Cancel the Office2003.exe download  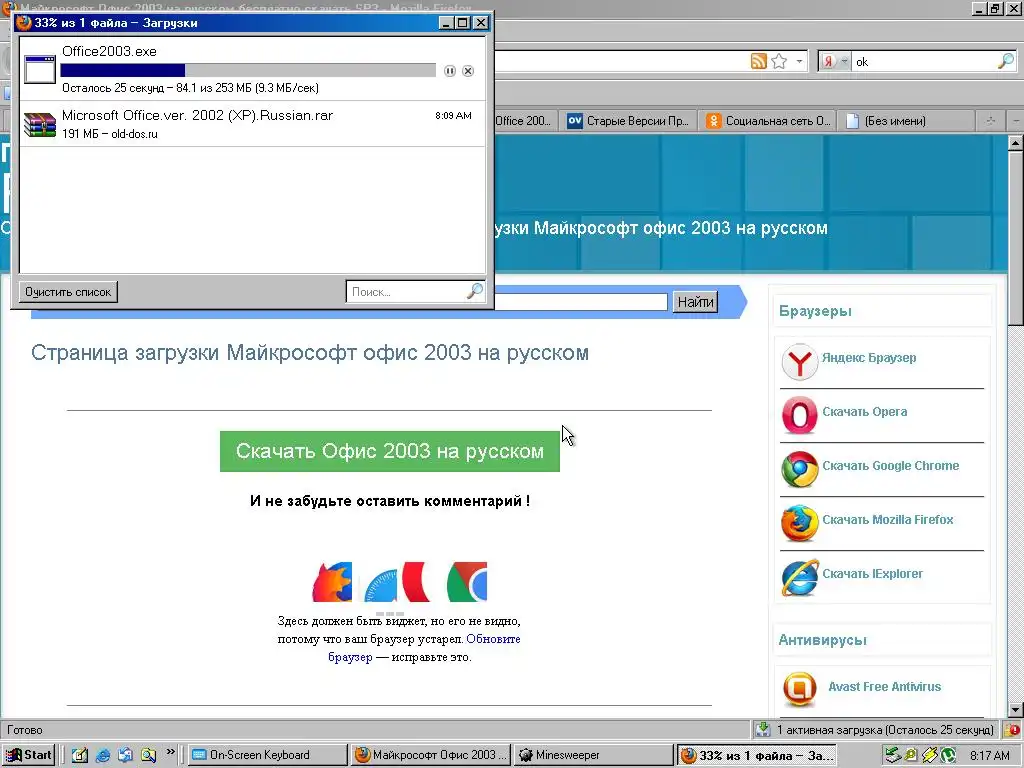[x=468, y=71]
